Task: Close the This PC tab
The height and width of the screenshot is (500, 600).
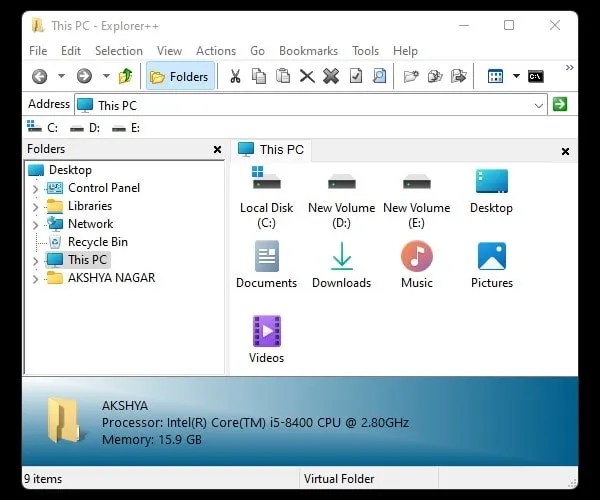Action: tap(565, 151)
